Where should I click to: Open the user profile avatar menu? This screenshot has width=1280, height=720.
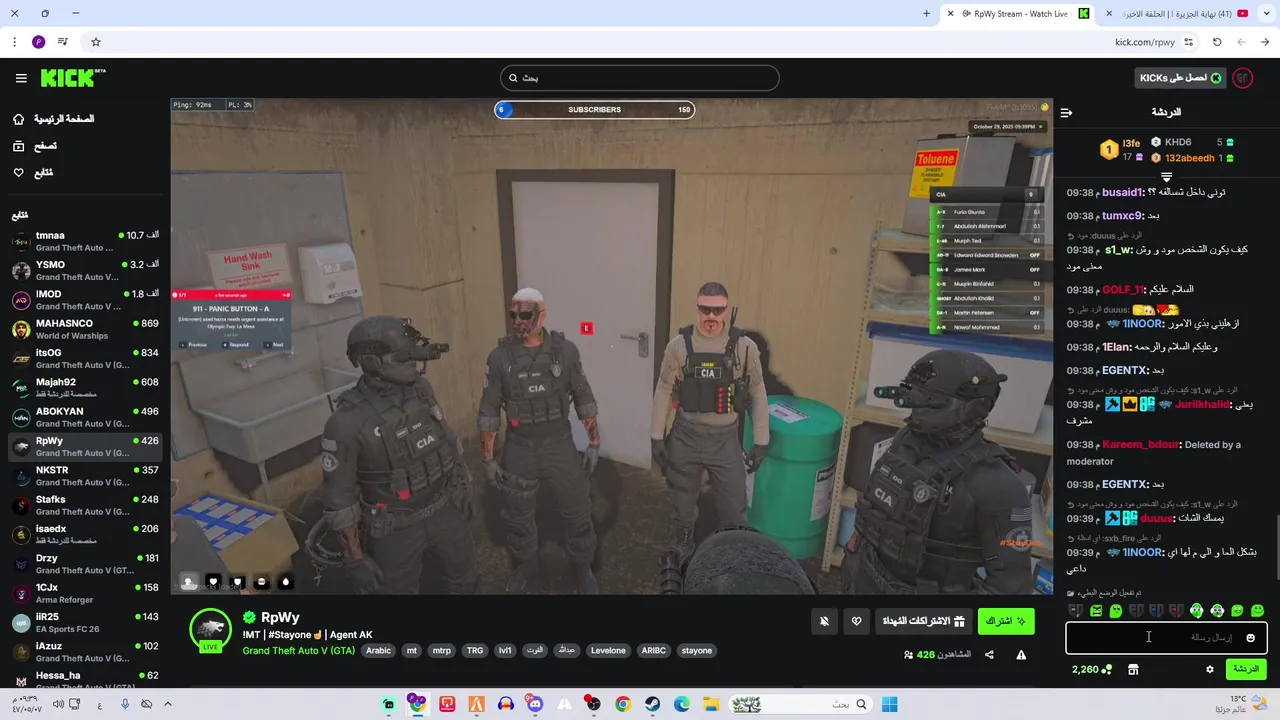tap(1243, 78)
